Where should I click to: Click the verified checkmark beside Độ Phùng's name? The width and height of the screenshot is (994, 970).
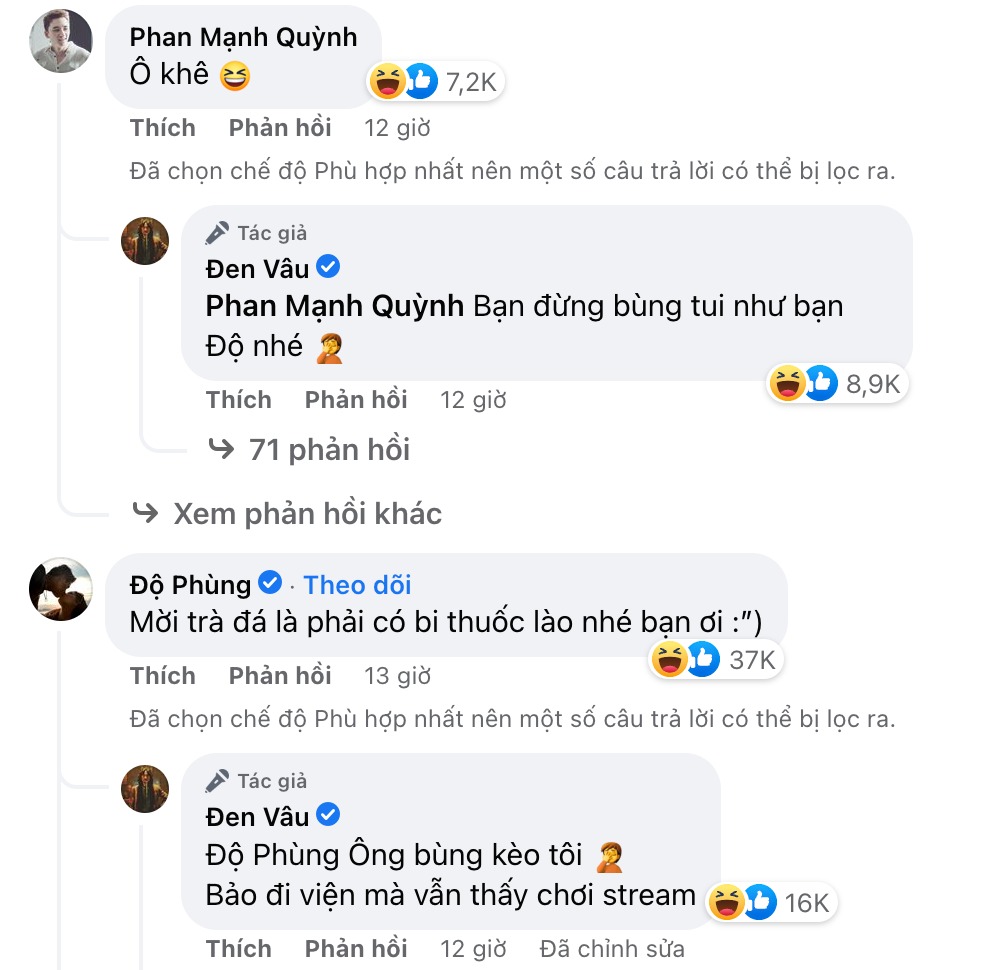tap(270, 583)
